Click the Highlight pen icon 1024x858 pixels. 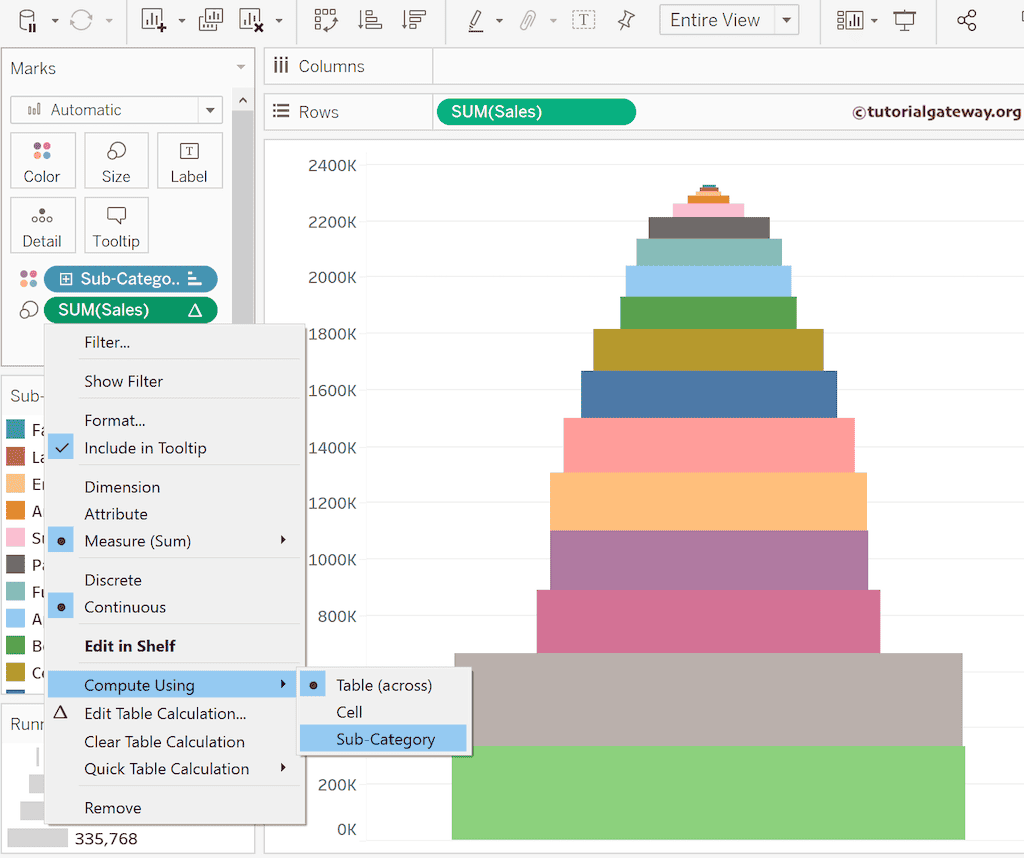point(476,20)
